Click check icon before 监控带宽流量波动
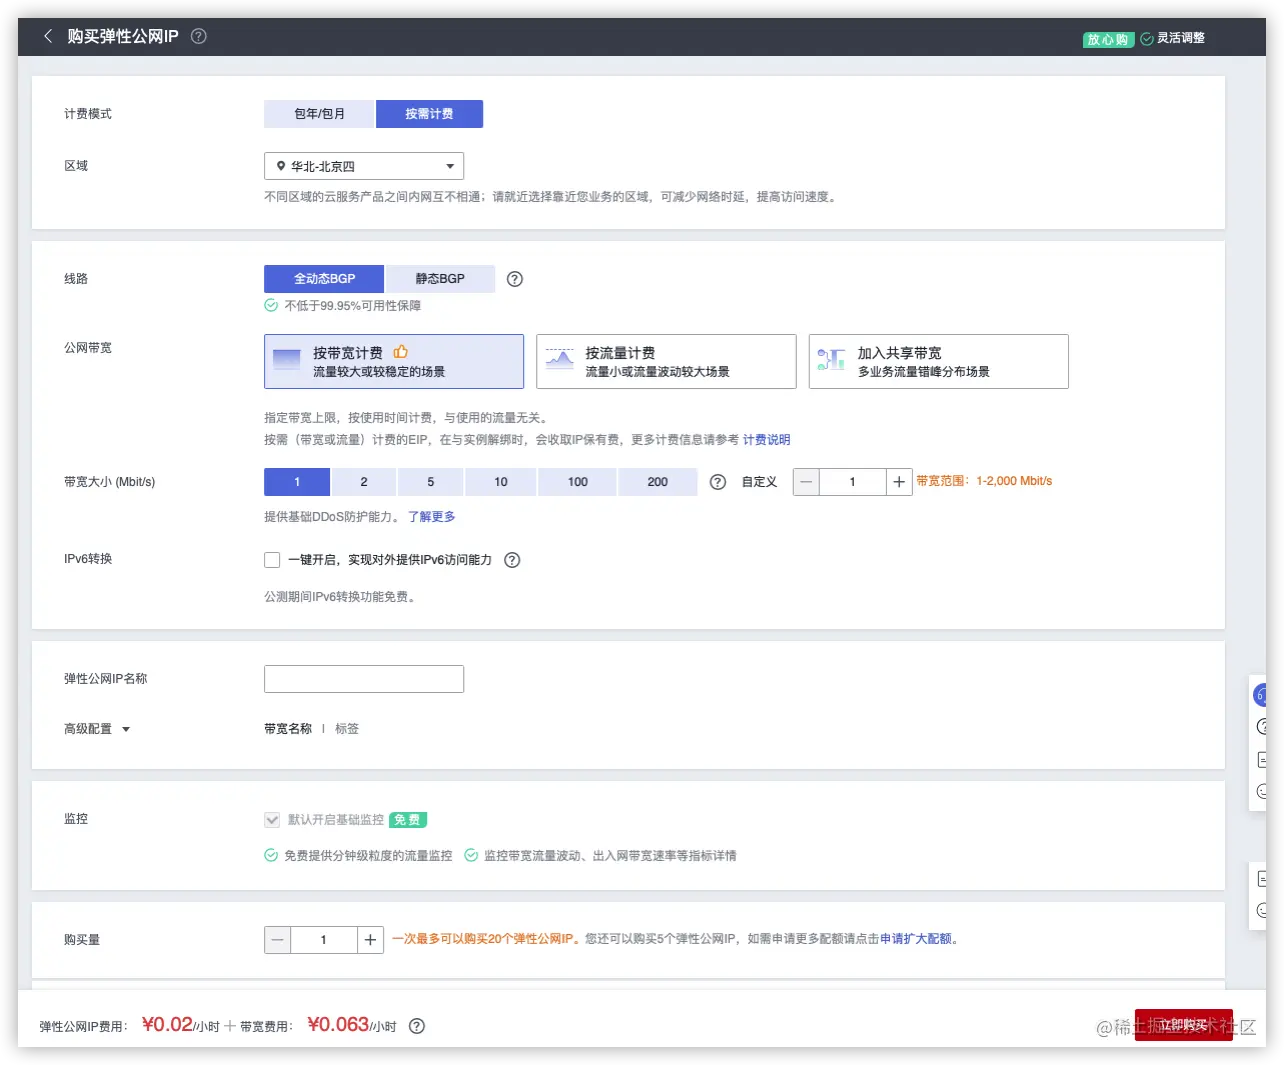Screen dimensions: 1284x1065 [x=471, y=856]
